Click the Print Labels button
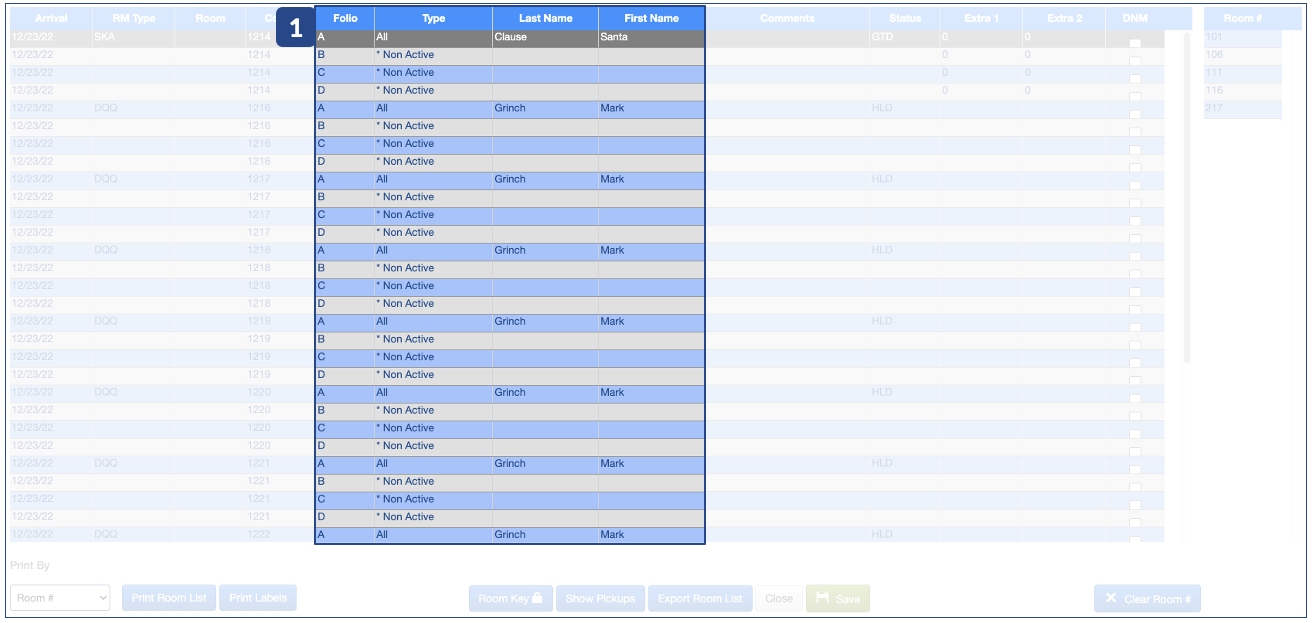 [258, 598]
